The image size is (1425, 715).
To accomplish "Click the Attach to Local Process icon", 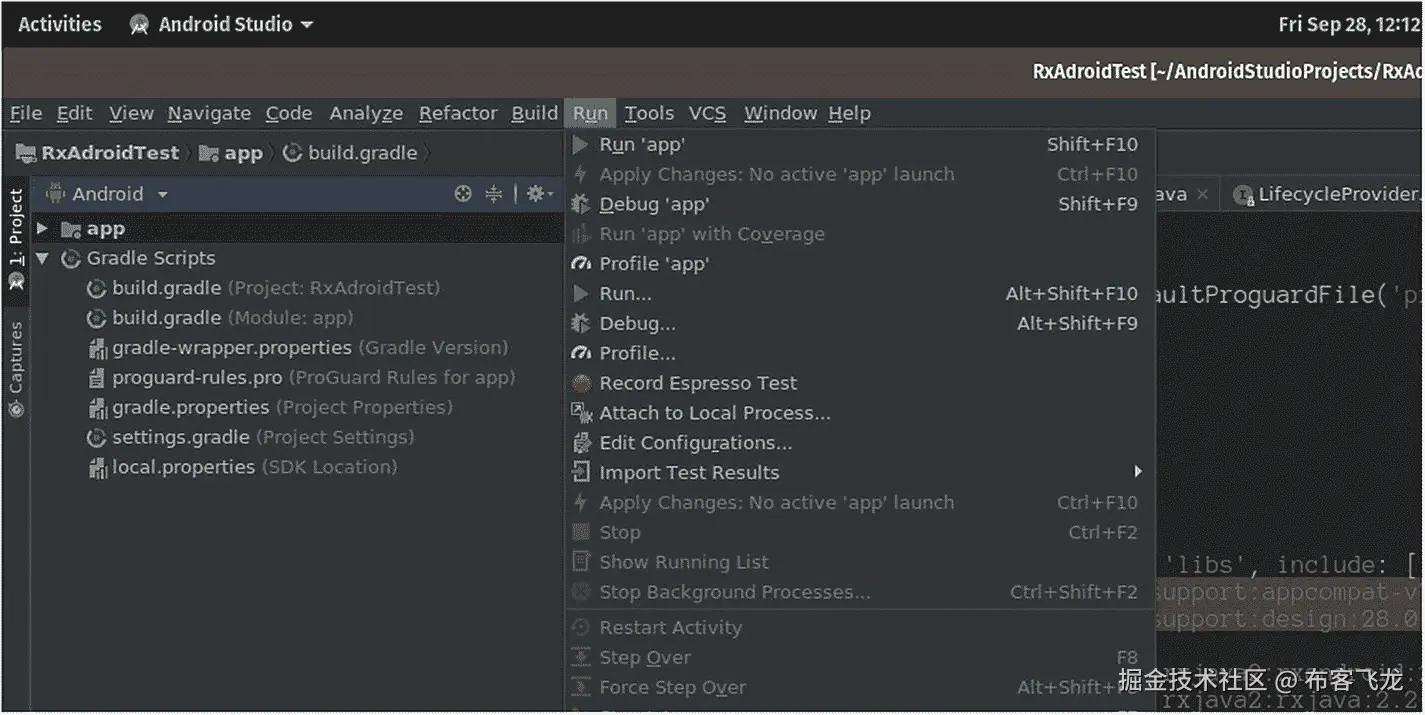I will pos(581,413).
